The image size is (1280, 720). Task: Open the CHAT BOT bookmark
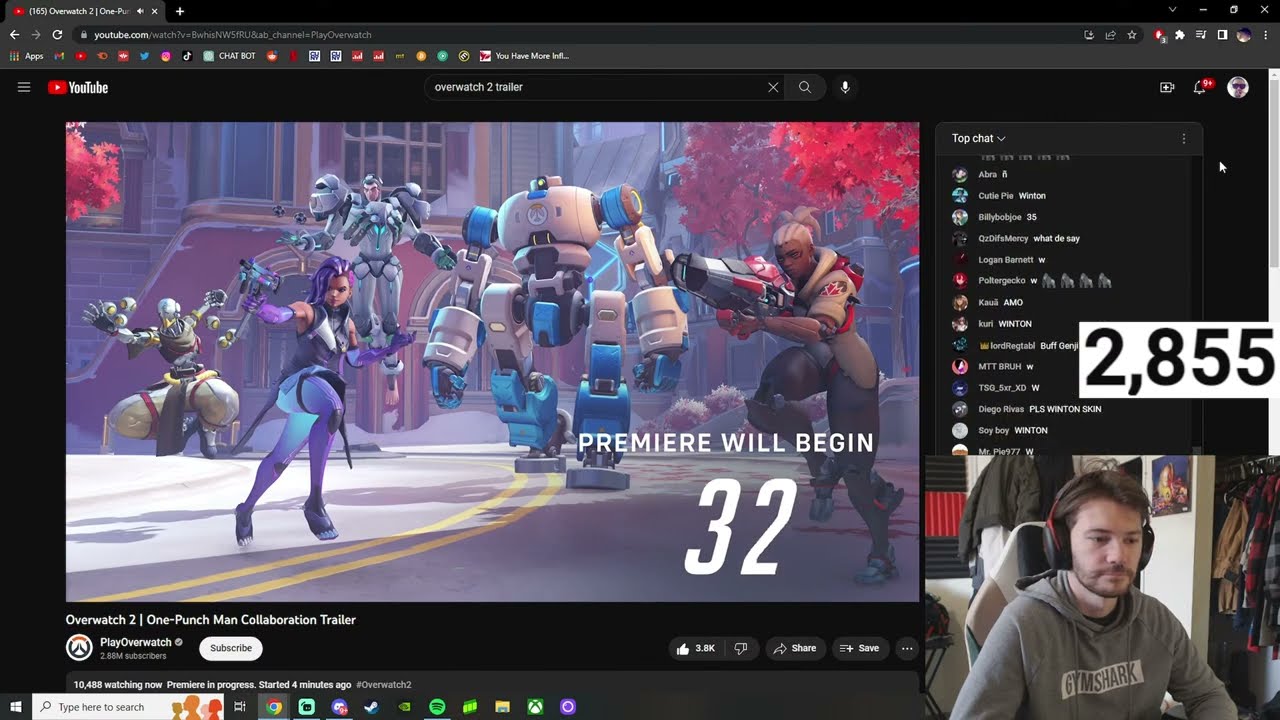(x=229, y=56)
